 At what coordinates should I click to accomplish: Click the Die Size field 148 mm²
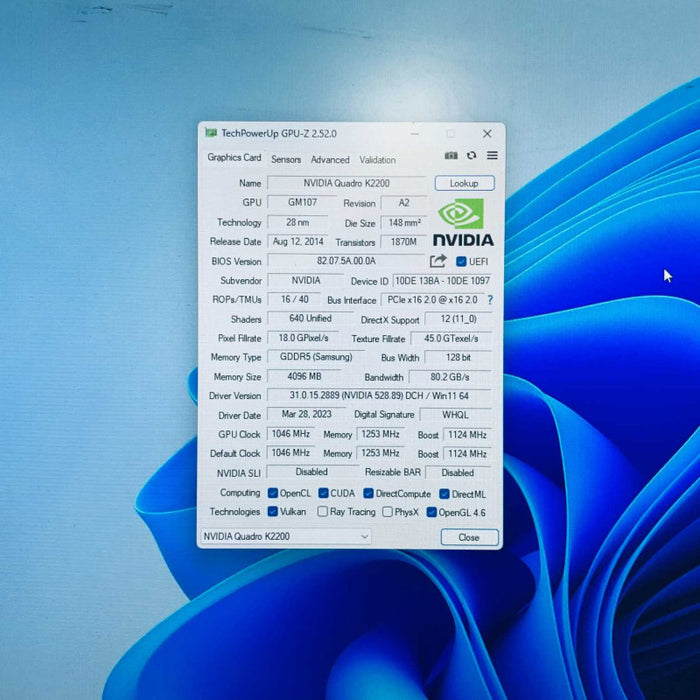(404, 222)
